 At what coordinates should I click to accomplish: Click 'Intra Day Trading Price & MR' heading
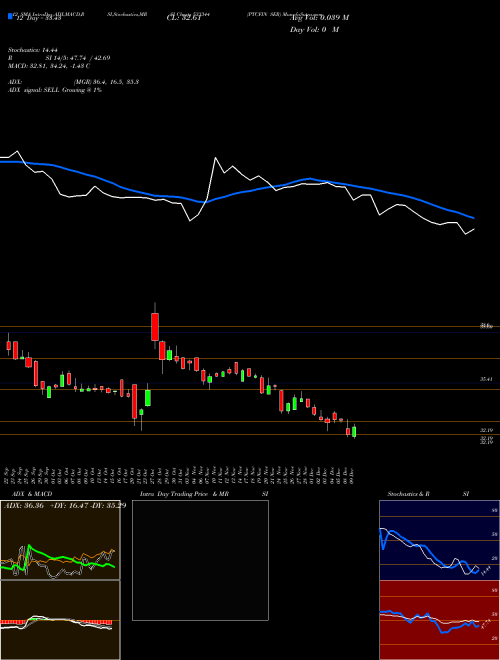coord(184,494)
